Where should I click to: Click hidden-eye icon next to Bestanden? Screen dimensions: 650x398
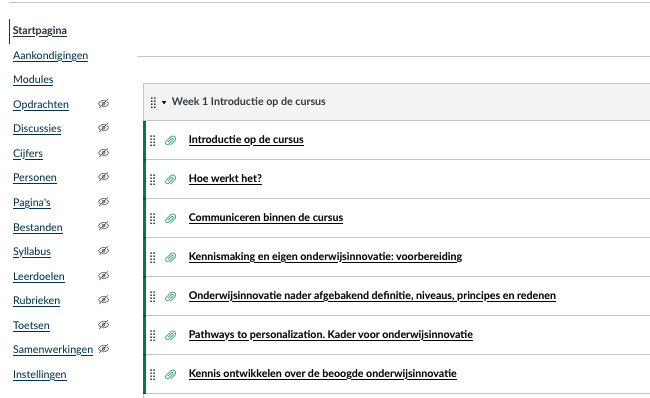[103, 226]
